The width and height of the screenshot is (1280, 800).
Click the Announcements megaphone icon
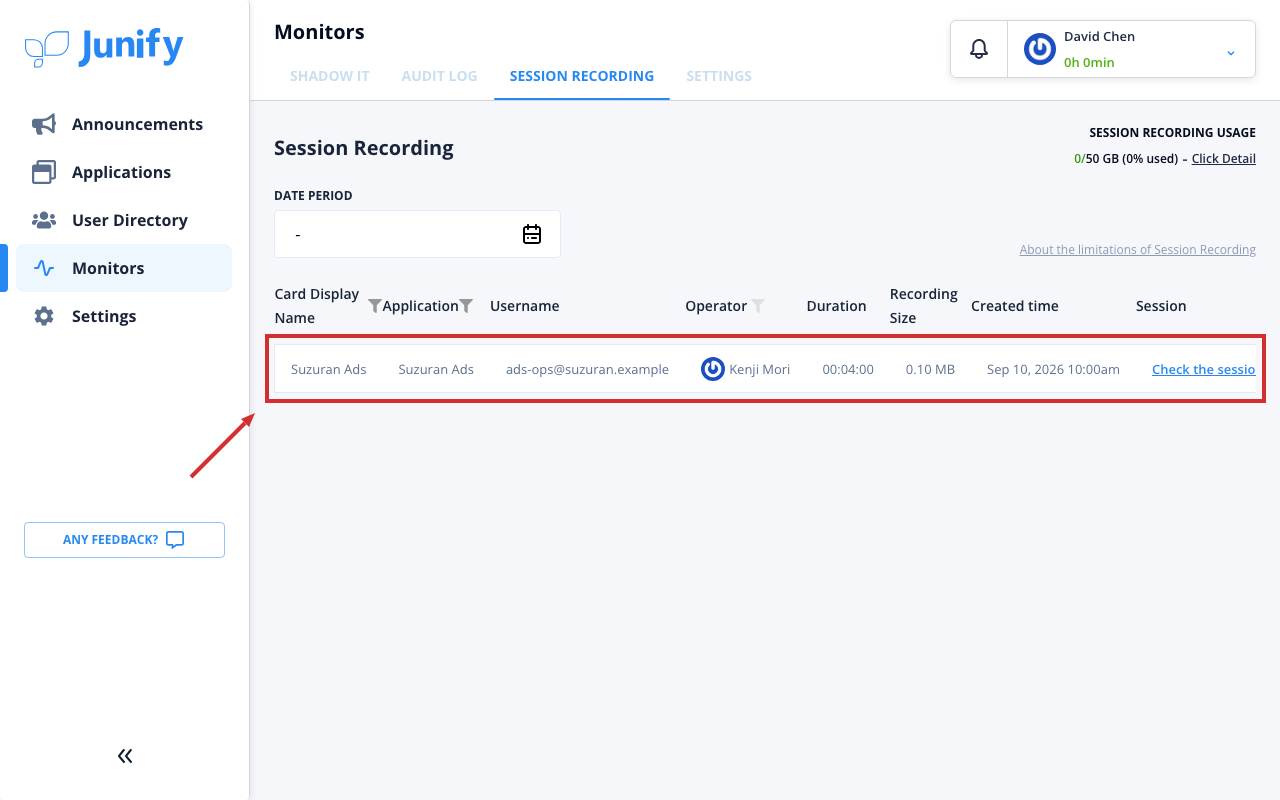[x=44, y=124]
